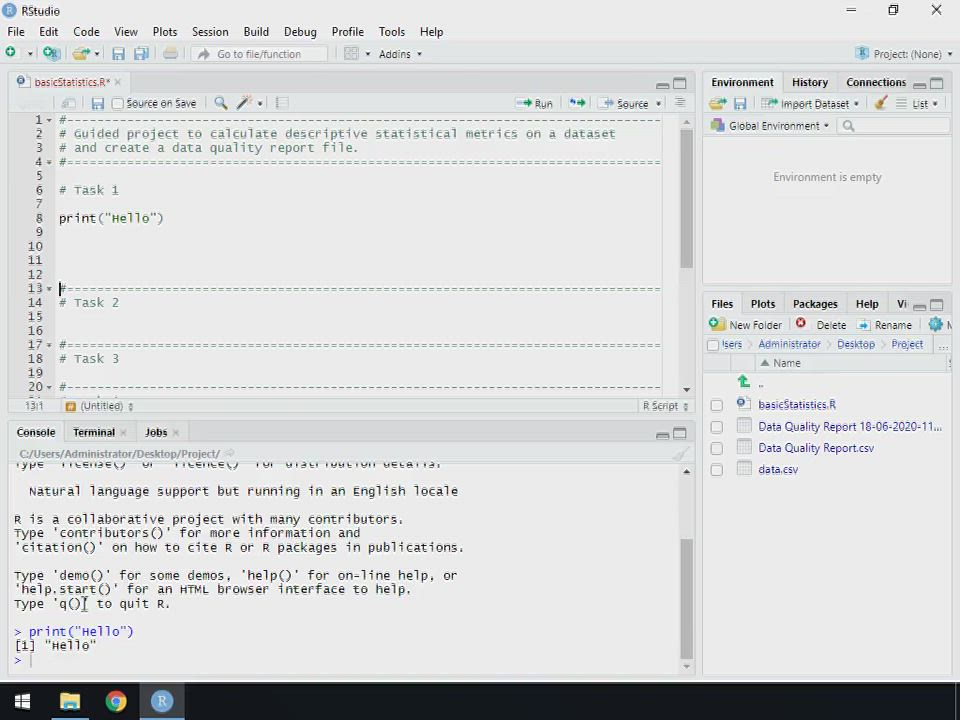This screenshot has height=720, width=960.
Task: Open the Plots menu in menu bar
Action: [164, 32]
